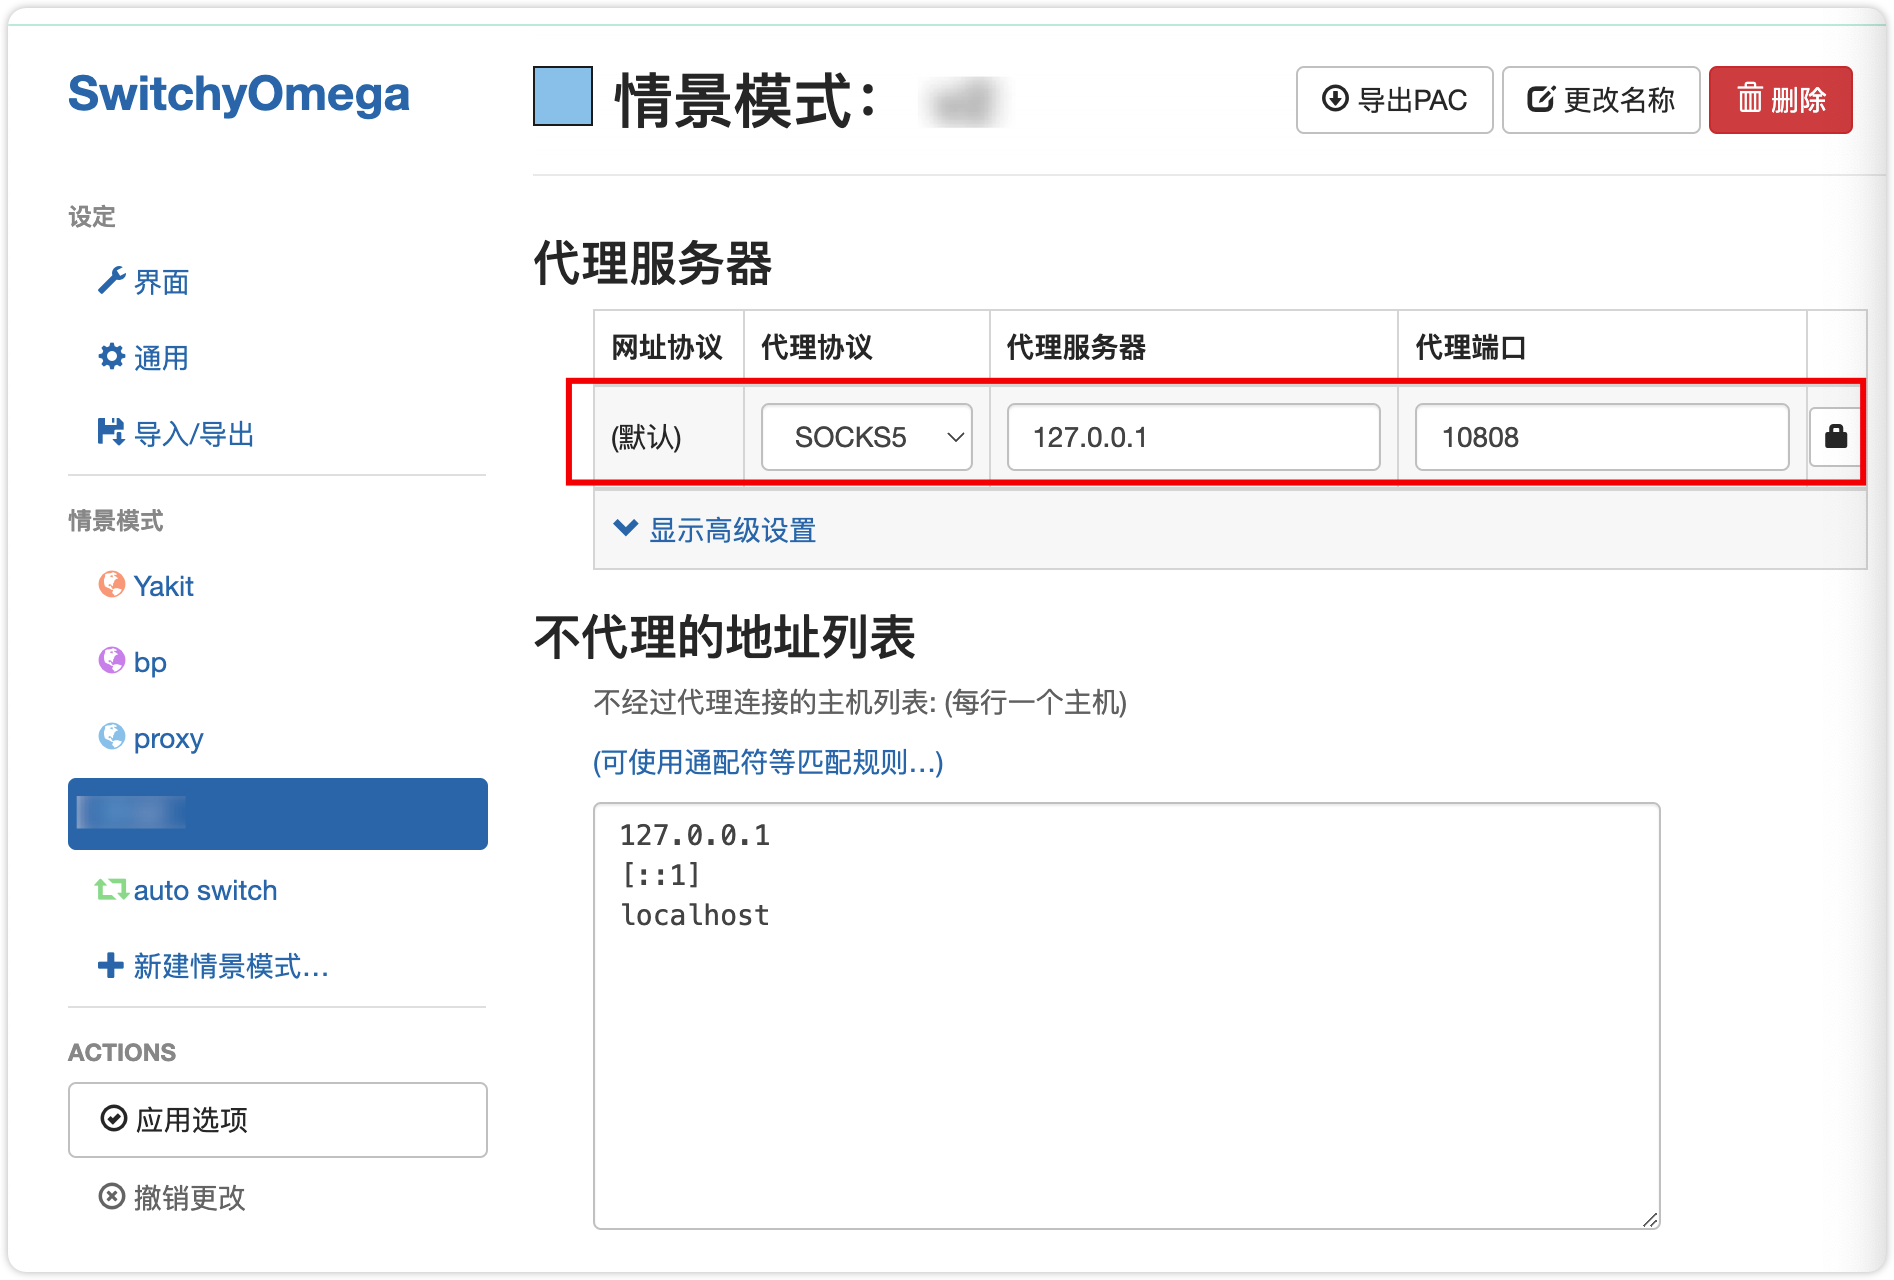Open the auto switch profile
Screen dimensions: 1894x1280
[x=205, y=890]
